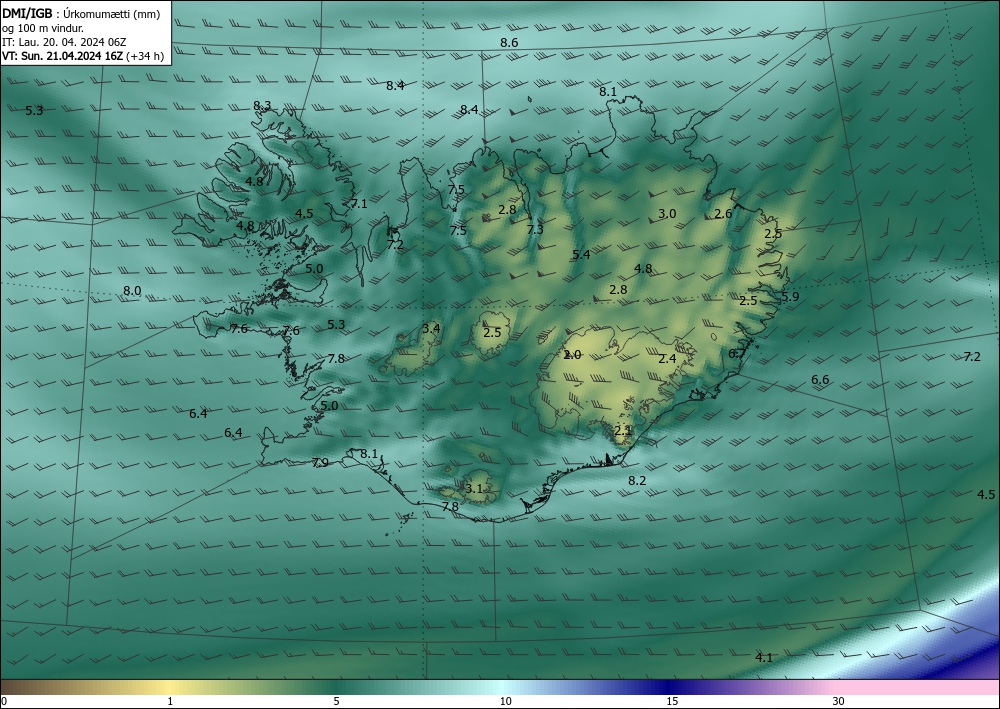1000x709 pixels.
Task: Click the 3.1 value on the map
Action: pyautogui.click(x=474, y=489)
